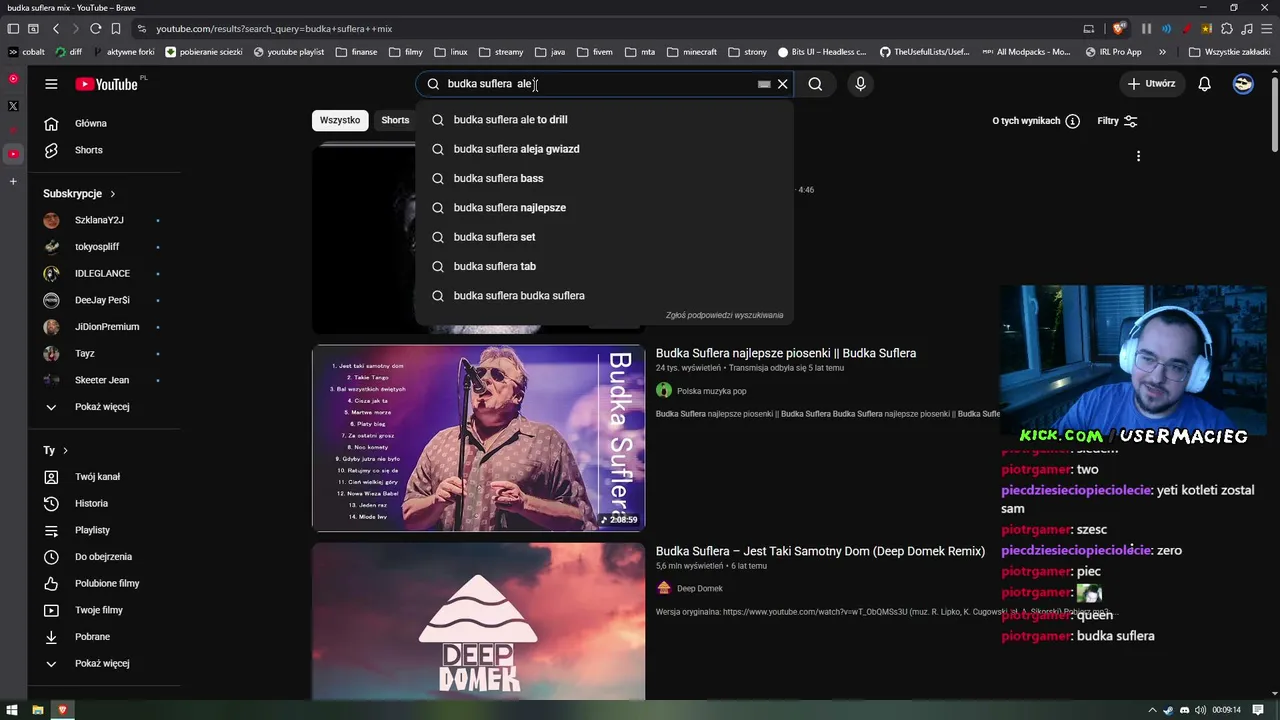1280x720 pixels.
Task: Open Twoje filmy in sidebar
Action: coord(104,610)
